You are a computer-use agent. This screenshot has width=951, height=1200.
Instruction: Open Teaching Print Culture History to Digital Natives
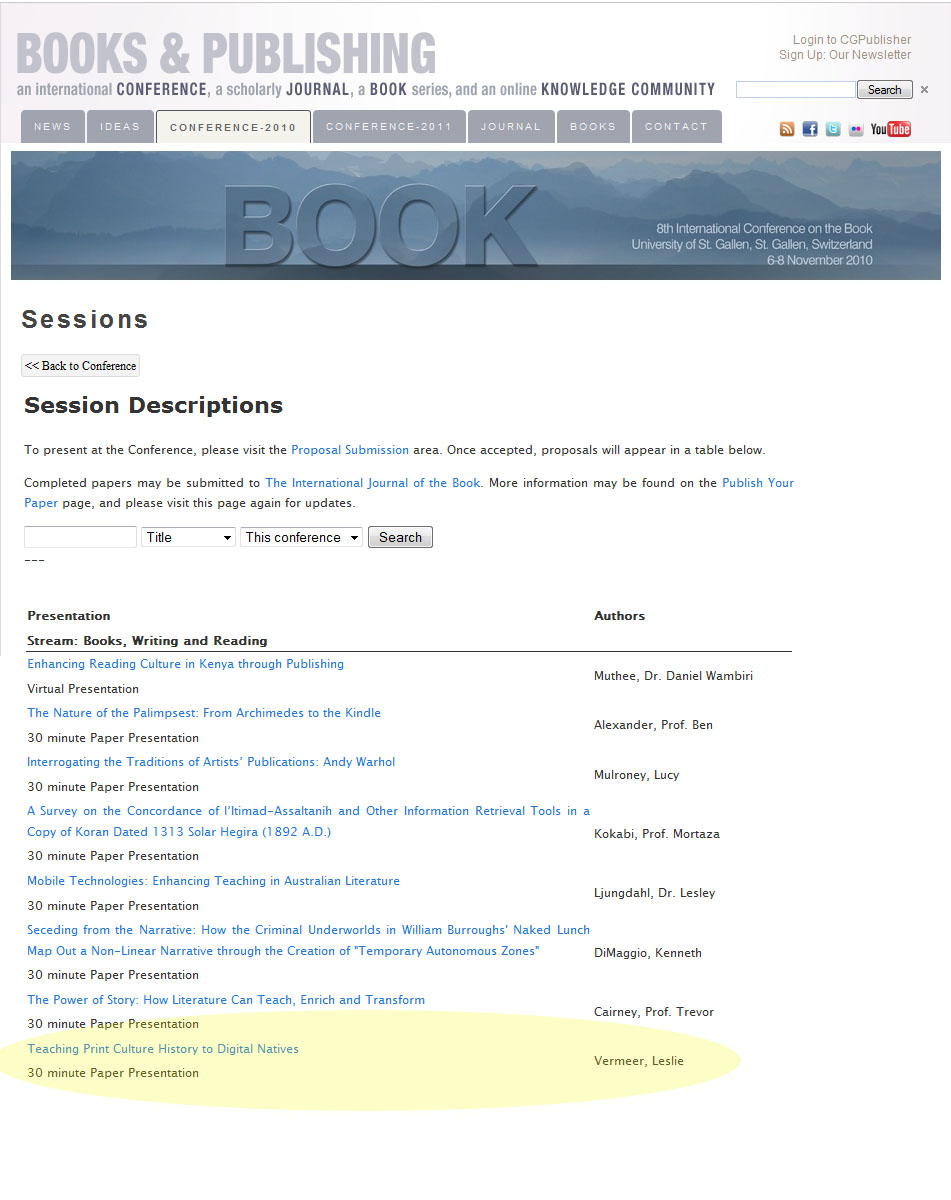(x=163, y=1049)
